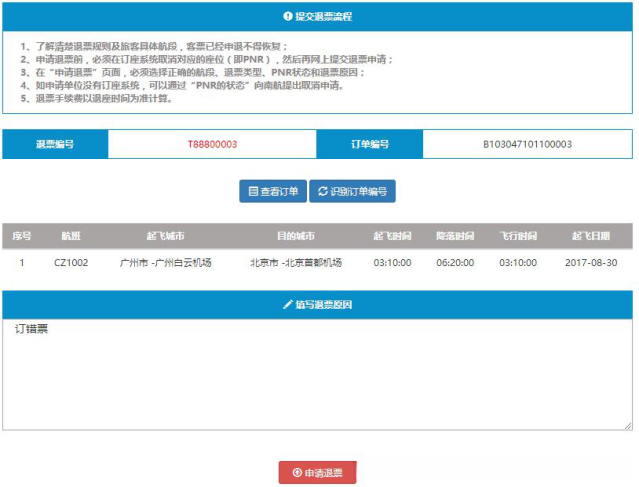Image resolution: width=639 pixels, height=487 pixels.
Task: Click departure city 广州市 -广州白云机场
Action: click(x=165, y=263)
